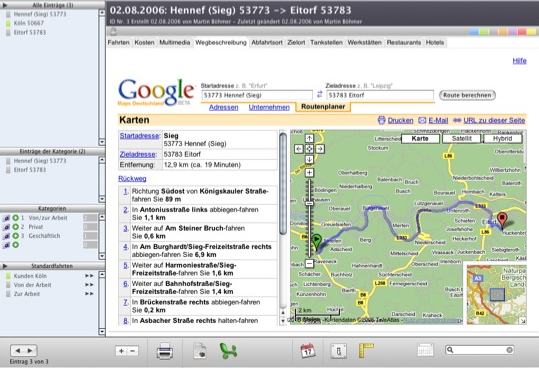Pan the map up with arrow
This screenshot has height=368, width=539.
(x=309, y=138)
